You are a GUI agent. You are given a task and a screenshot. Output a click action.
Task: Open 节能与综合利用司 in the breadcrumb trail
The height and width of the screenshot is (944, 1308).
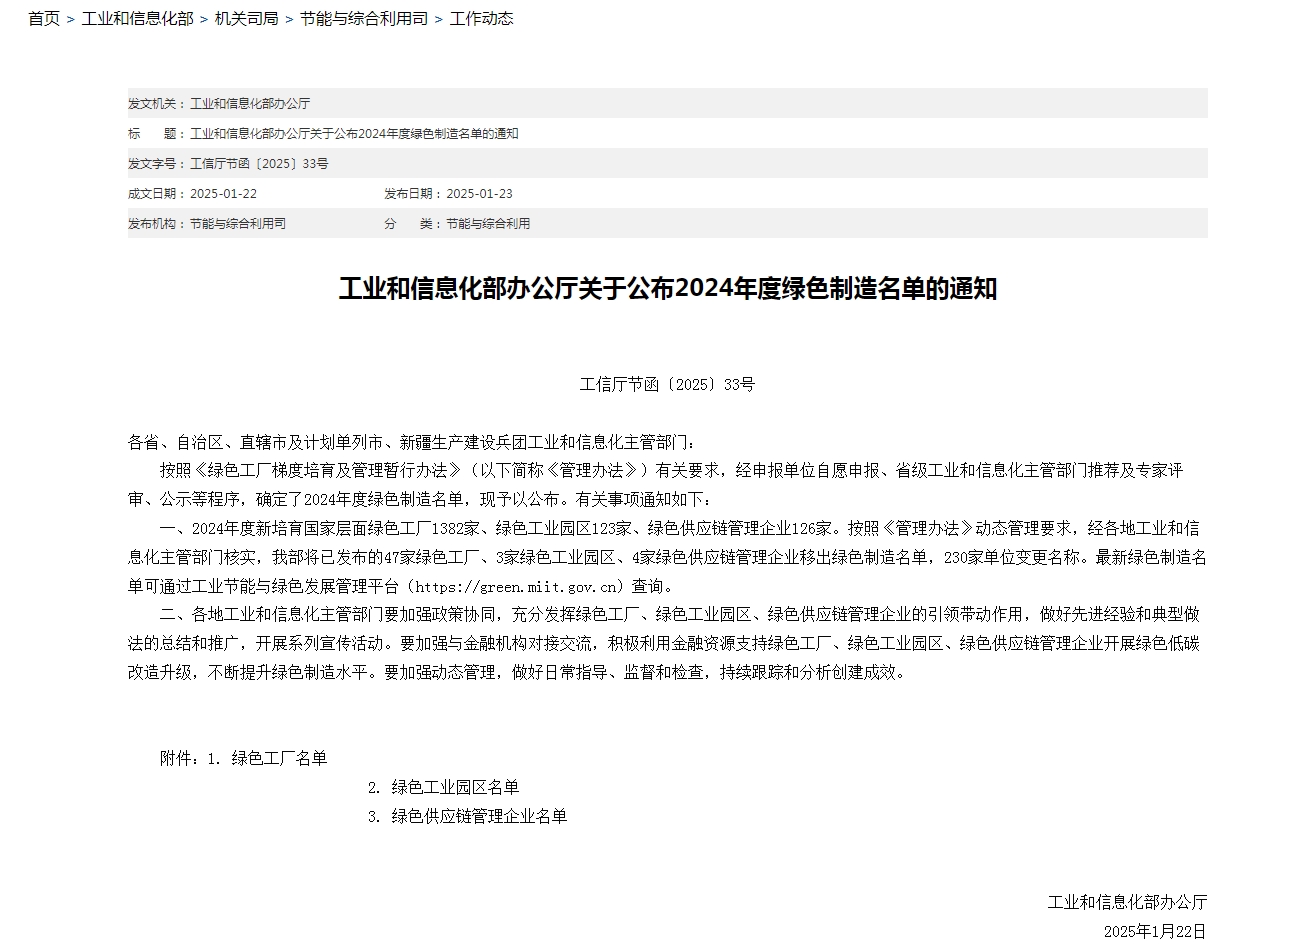pos(364,19)
